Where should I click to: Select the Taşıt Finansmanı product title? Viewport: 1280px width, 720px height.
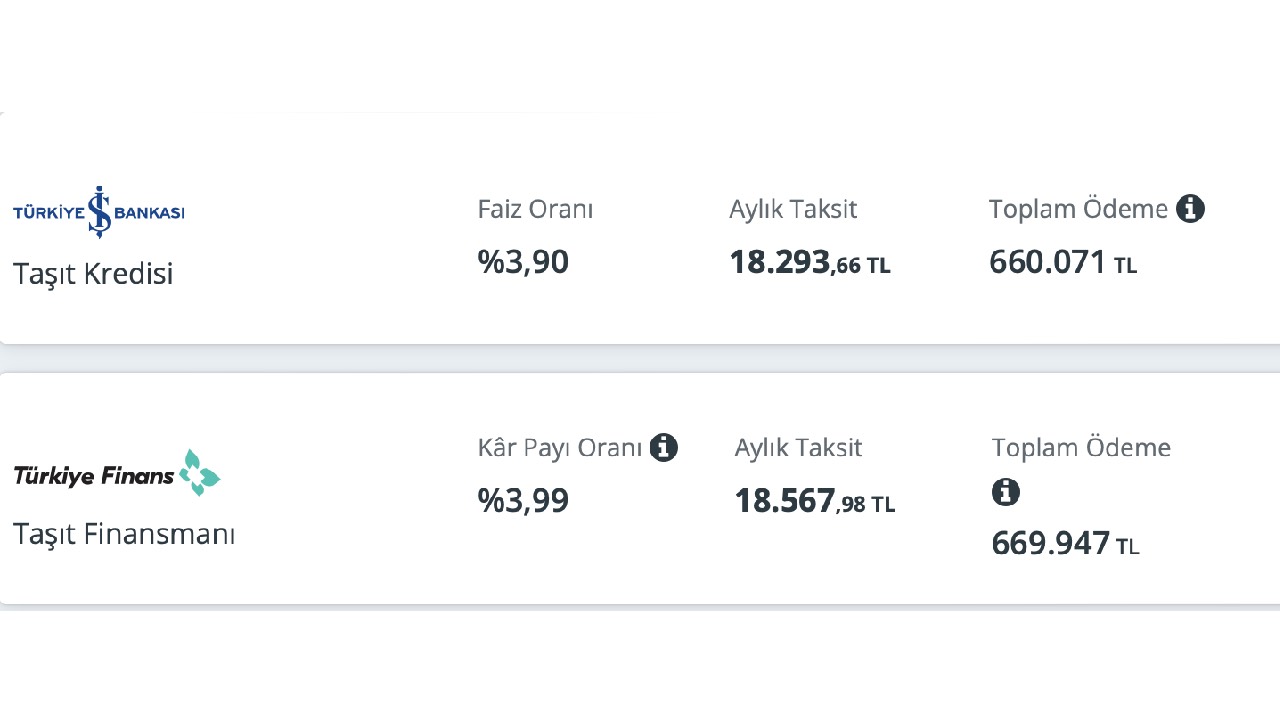point(124,534)
